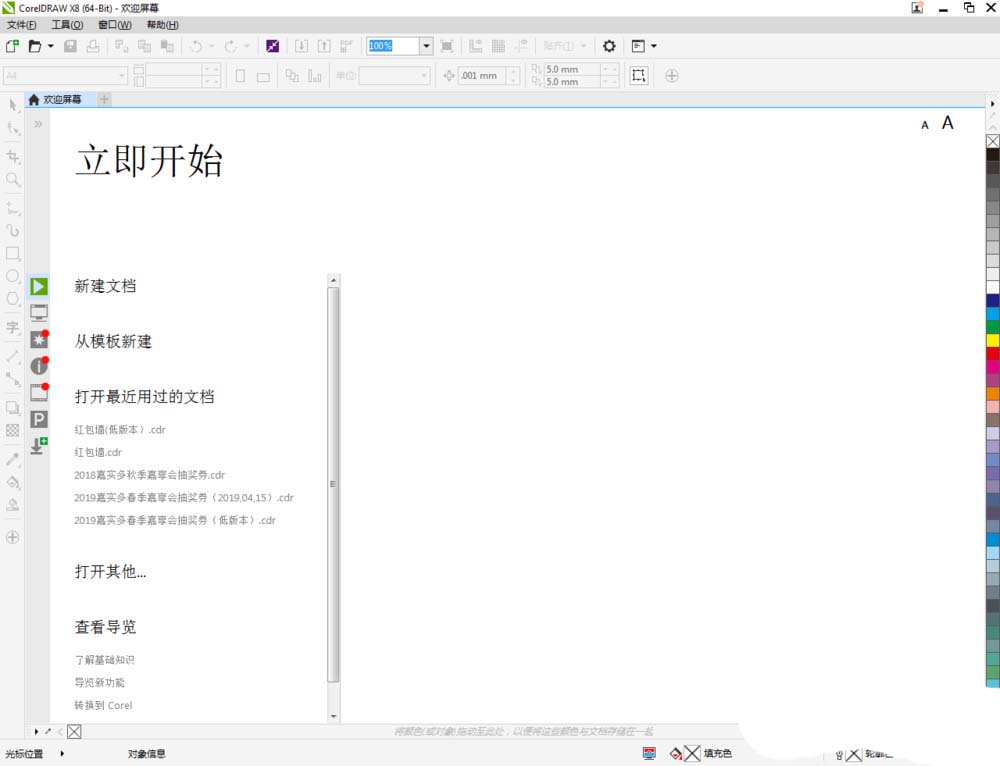Click the Open folder toolbar icon
1000x766 pixels.
pyautogui.click(x=35, y=46)
